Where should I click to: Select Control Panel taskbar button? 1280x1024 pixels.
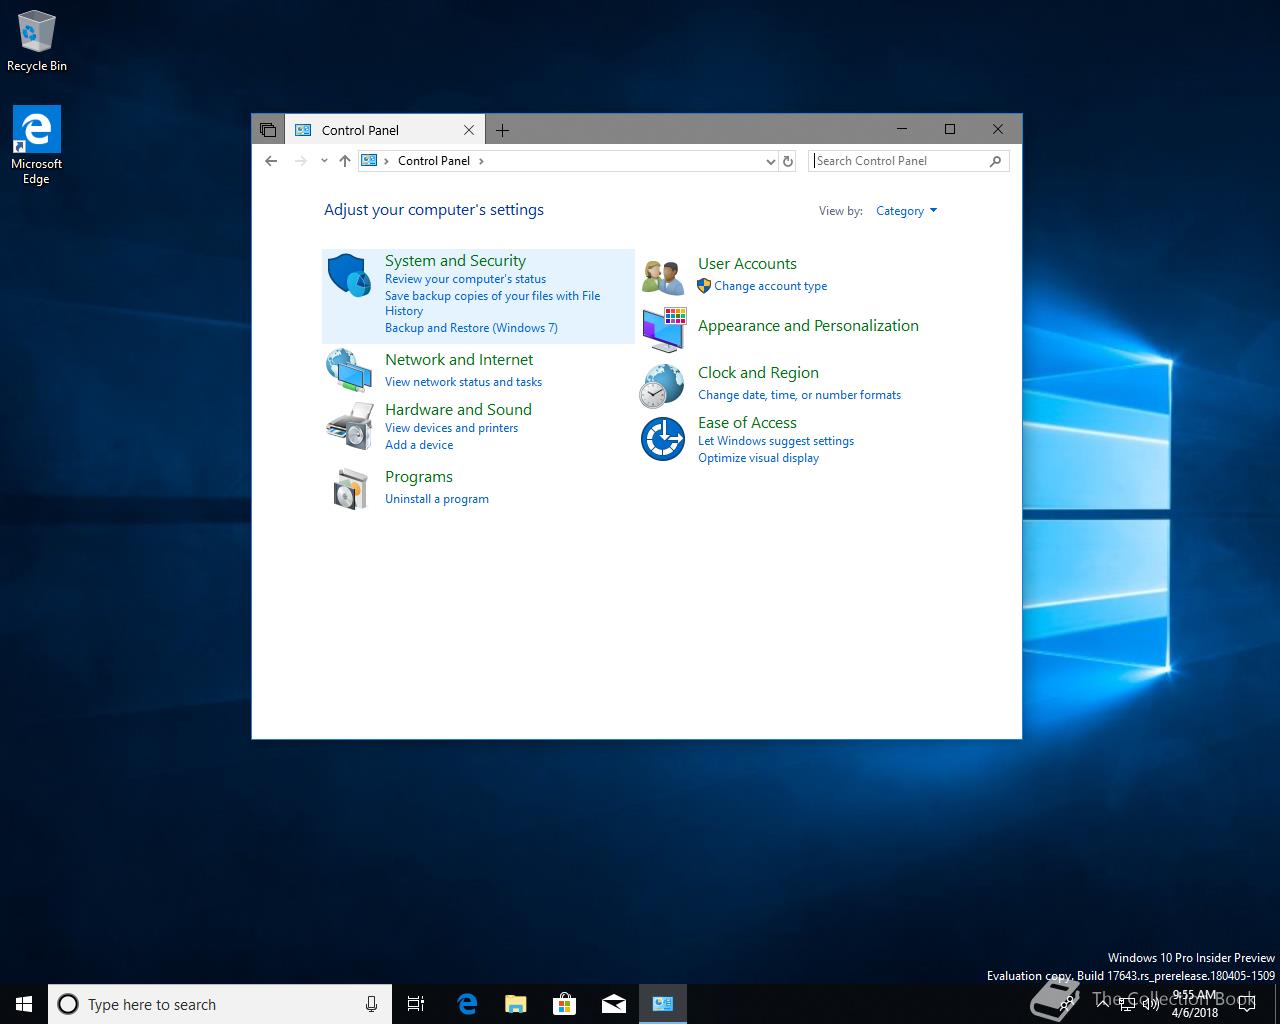tap(663, 1004)
